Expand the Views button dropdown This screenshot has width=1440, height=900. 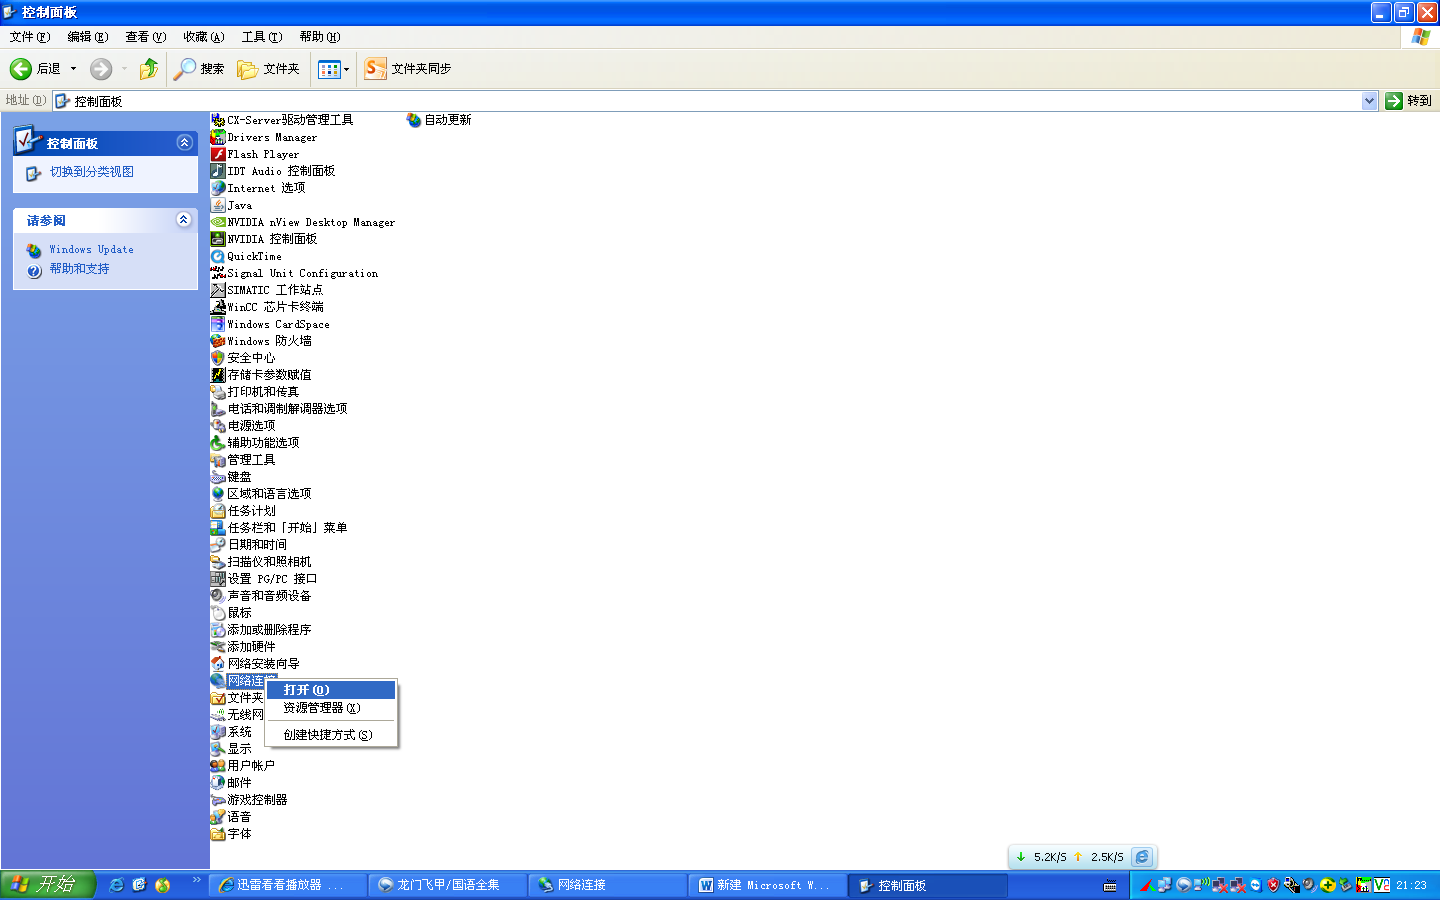pos(346,69)
